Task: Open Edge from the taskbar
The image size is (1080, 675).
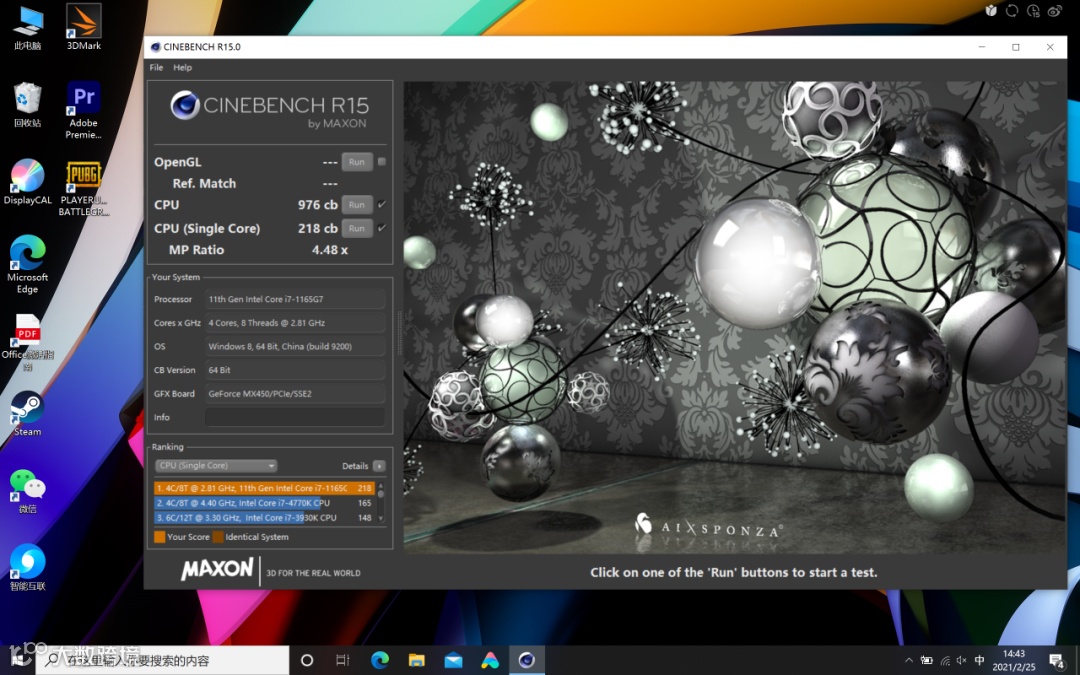Action: coord(380,661)
